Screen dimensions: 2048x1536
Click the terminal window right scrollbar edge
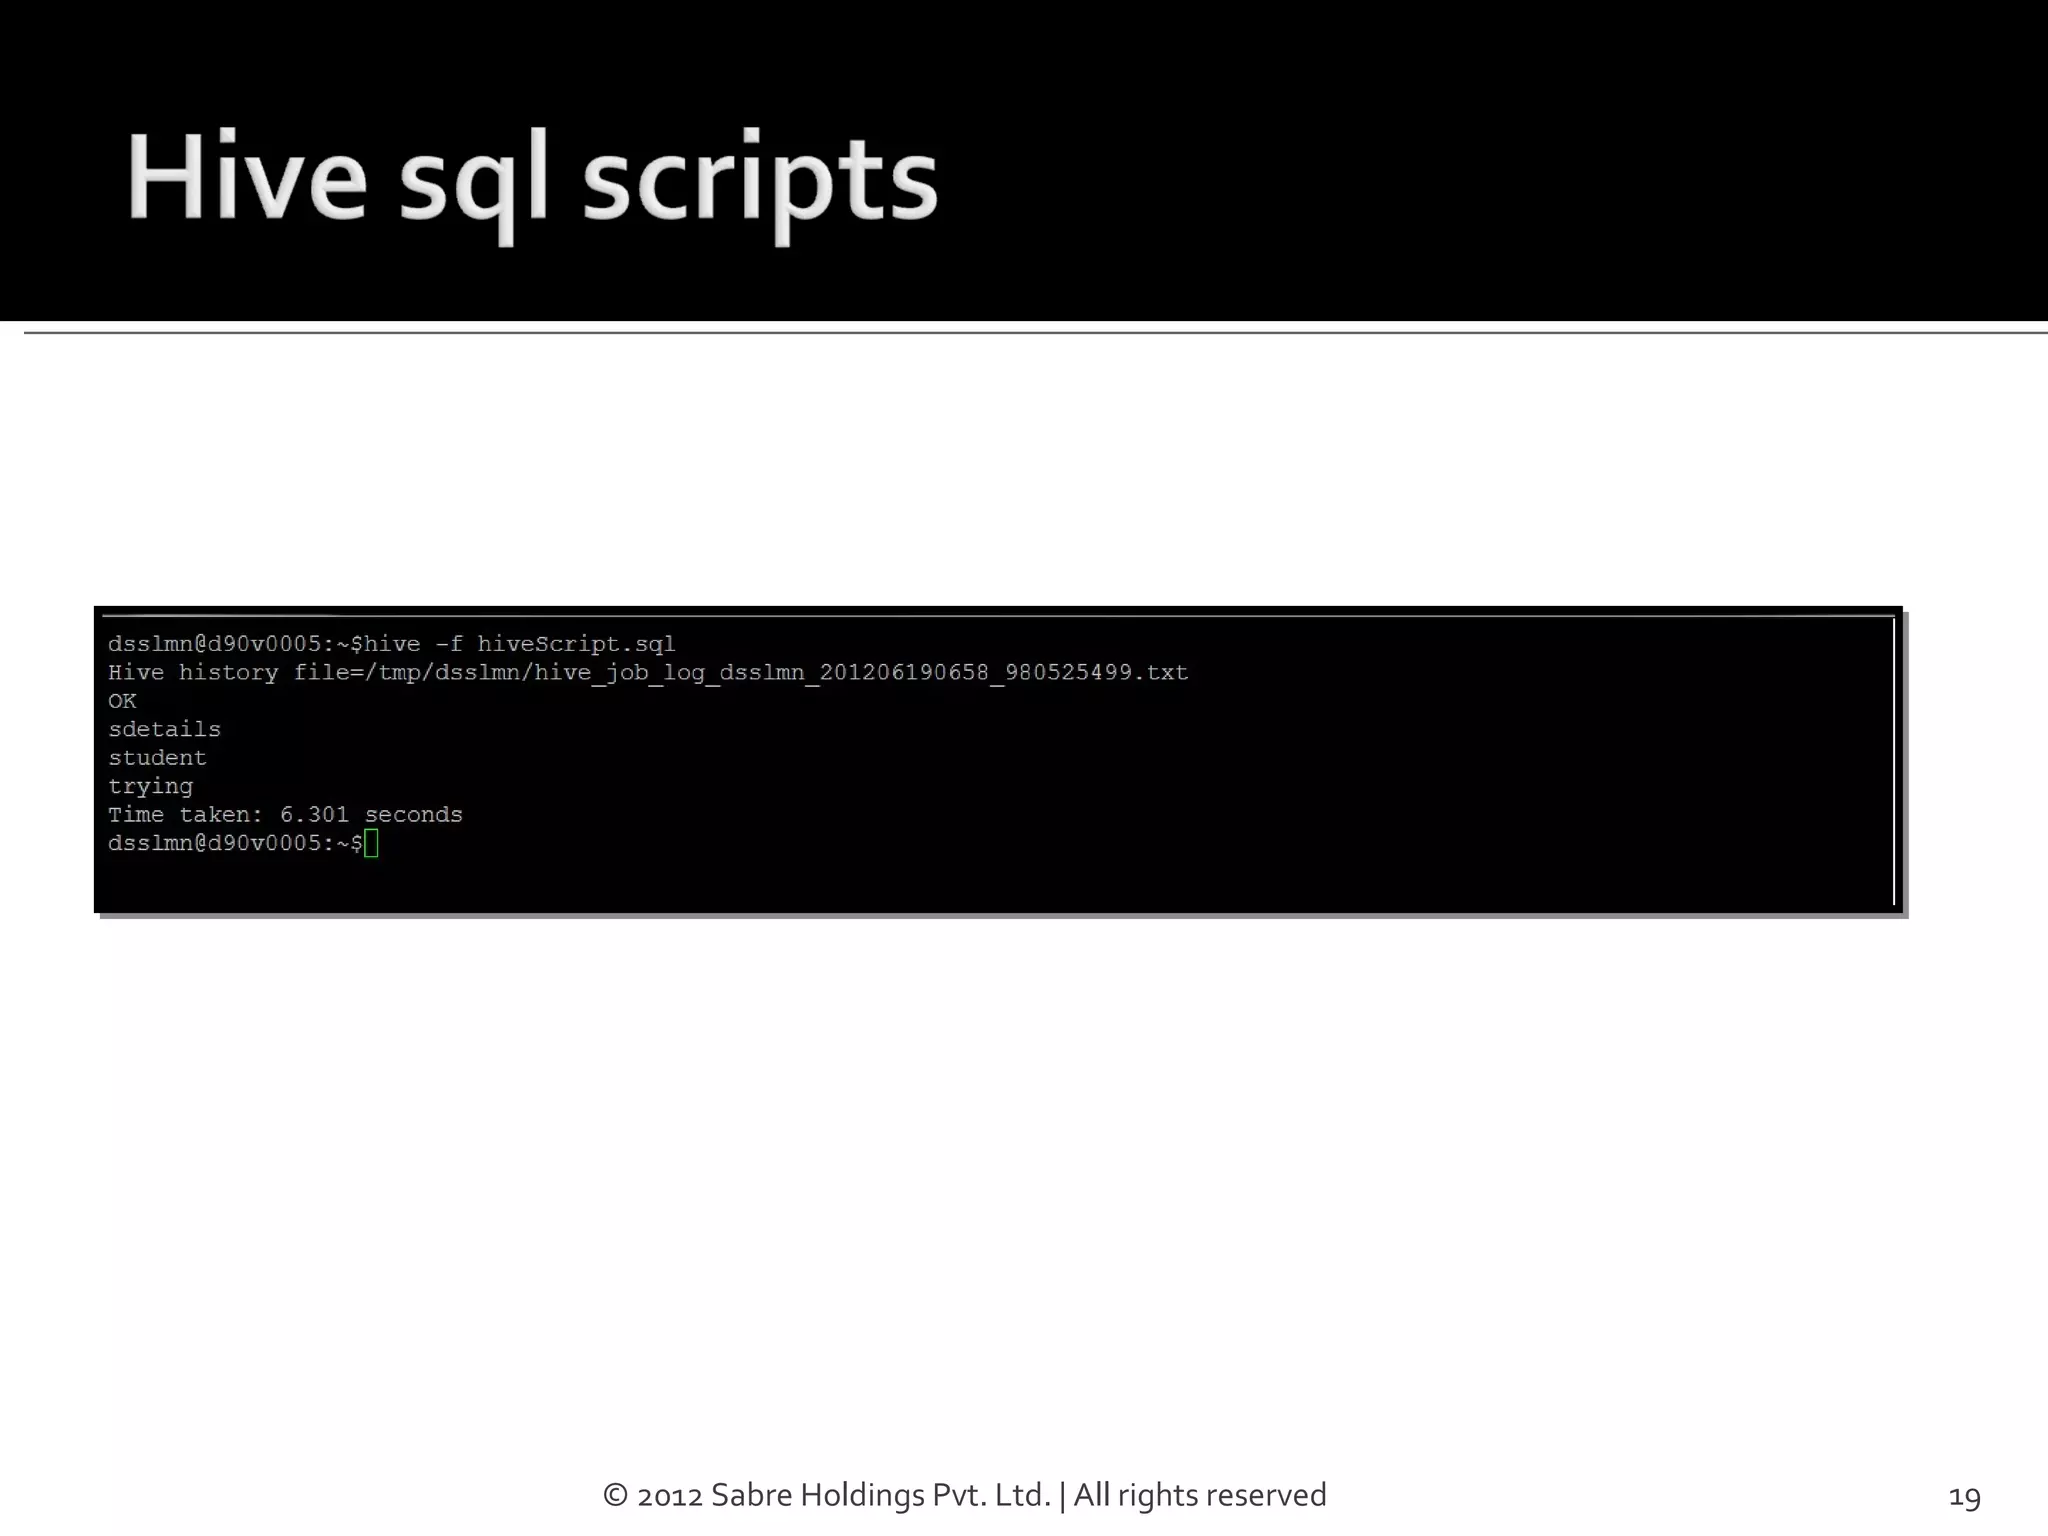(x=1894, y=760)
